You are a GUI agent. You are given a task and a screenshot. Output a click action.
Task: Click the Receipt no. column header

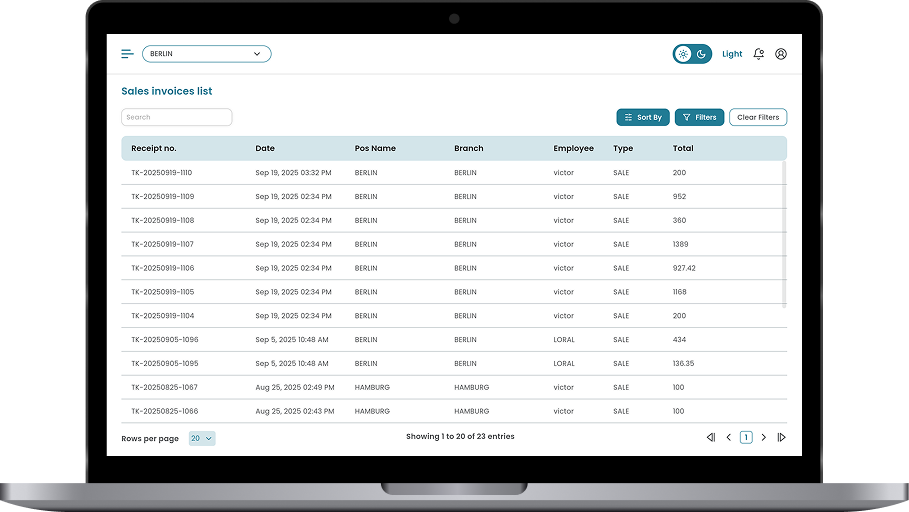154,148
